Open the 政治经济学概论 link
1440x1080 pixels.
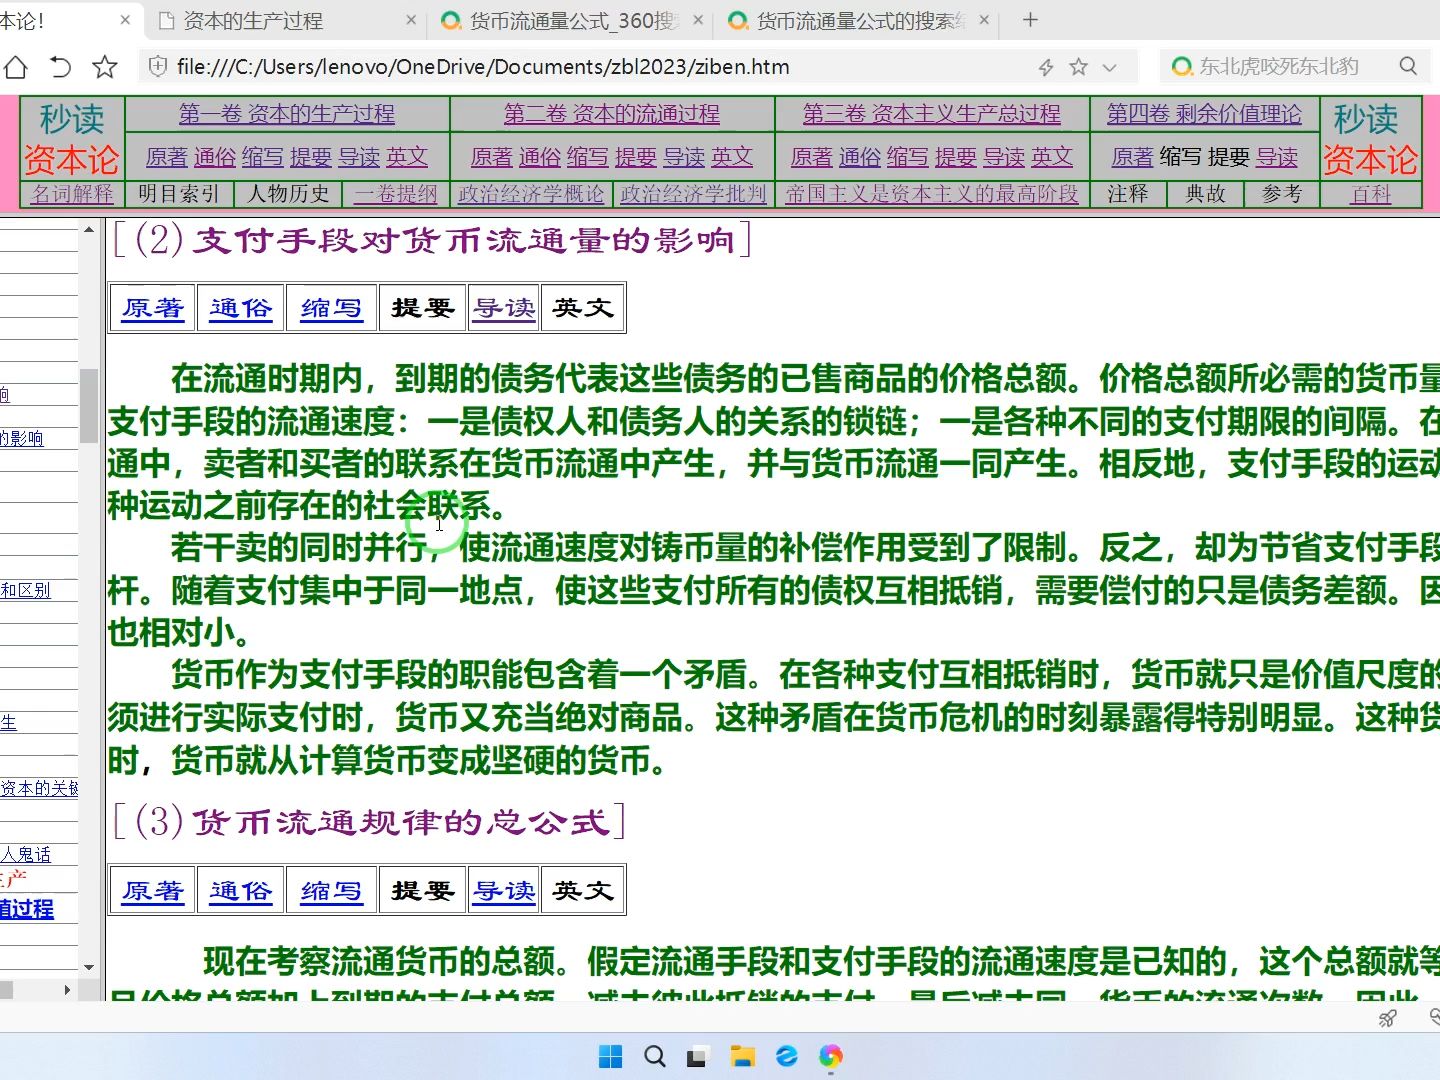click(531, 194)
